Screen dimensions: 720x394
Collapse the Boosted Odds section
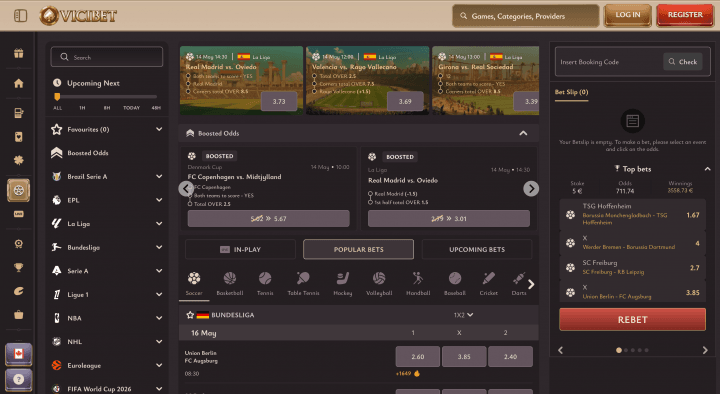pos(523,133)
